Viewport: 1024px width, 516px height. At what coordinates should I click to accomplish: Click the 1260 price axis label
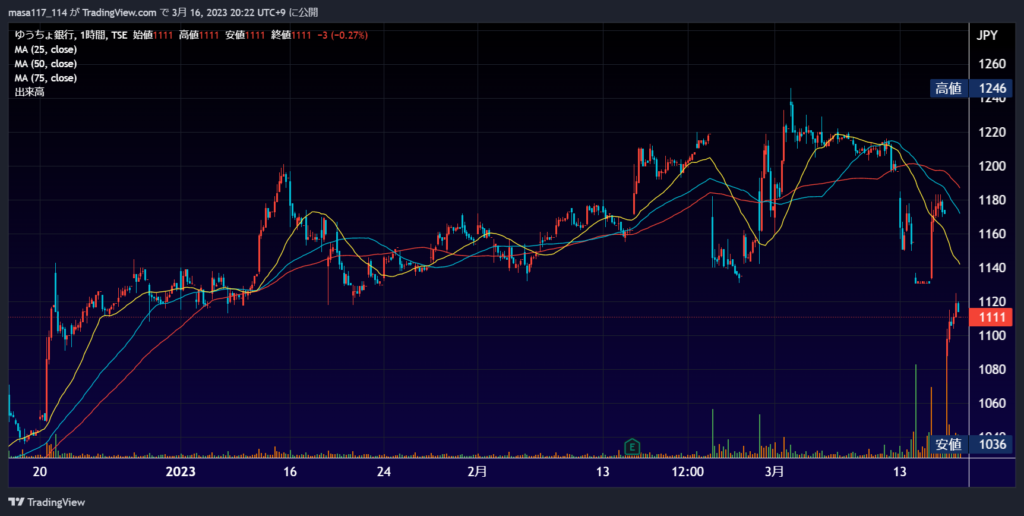992,64
